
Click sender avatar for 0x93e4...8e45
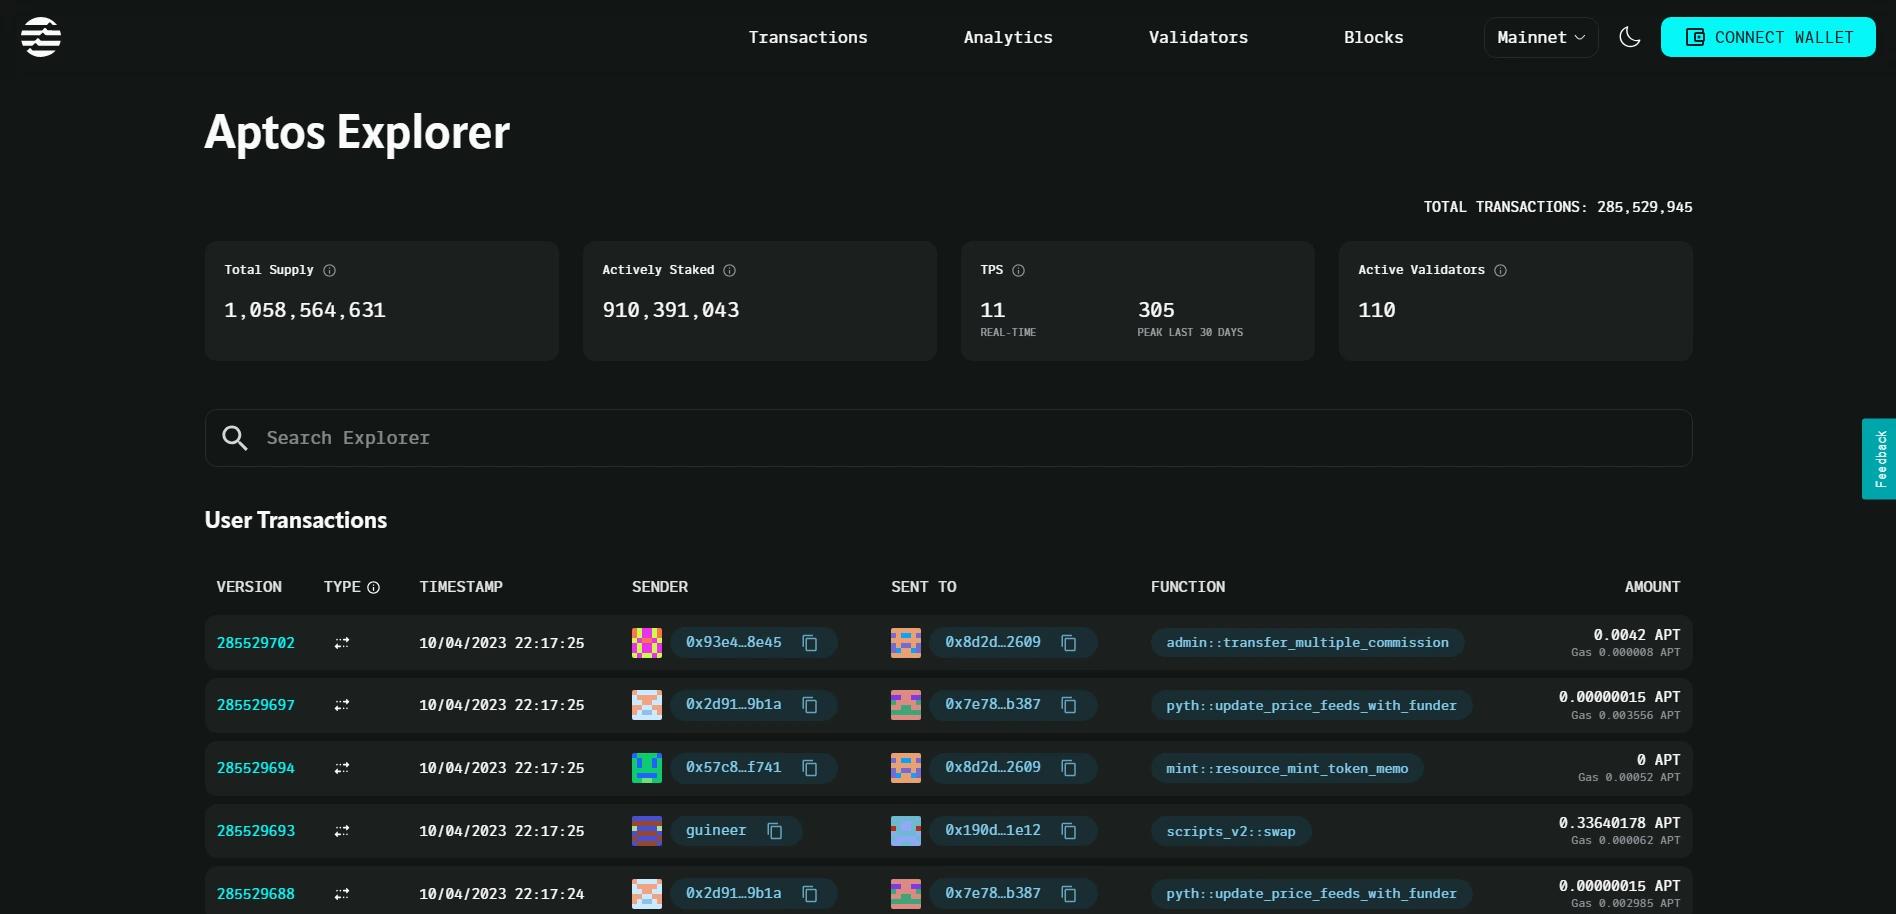(647, 643)
